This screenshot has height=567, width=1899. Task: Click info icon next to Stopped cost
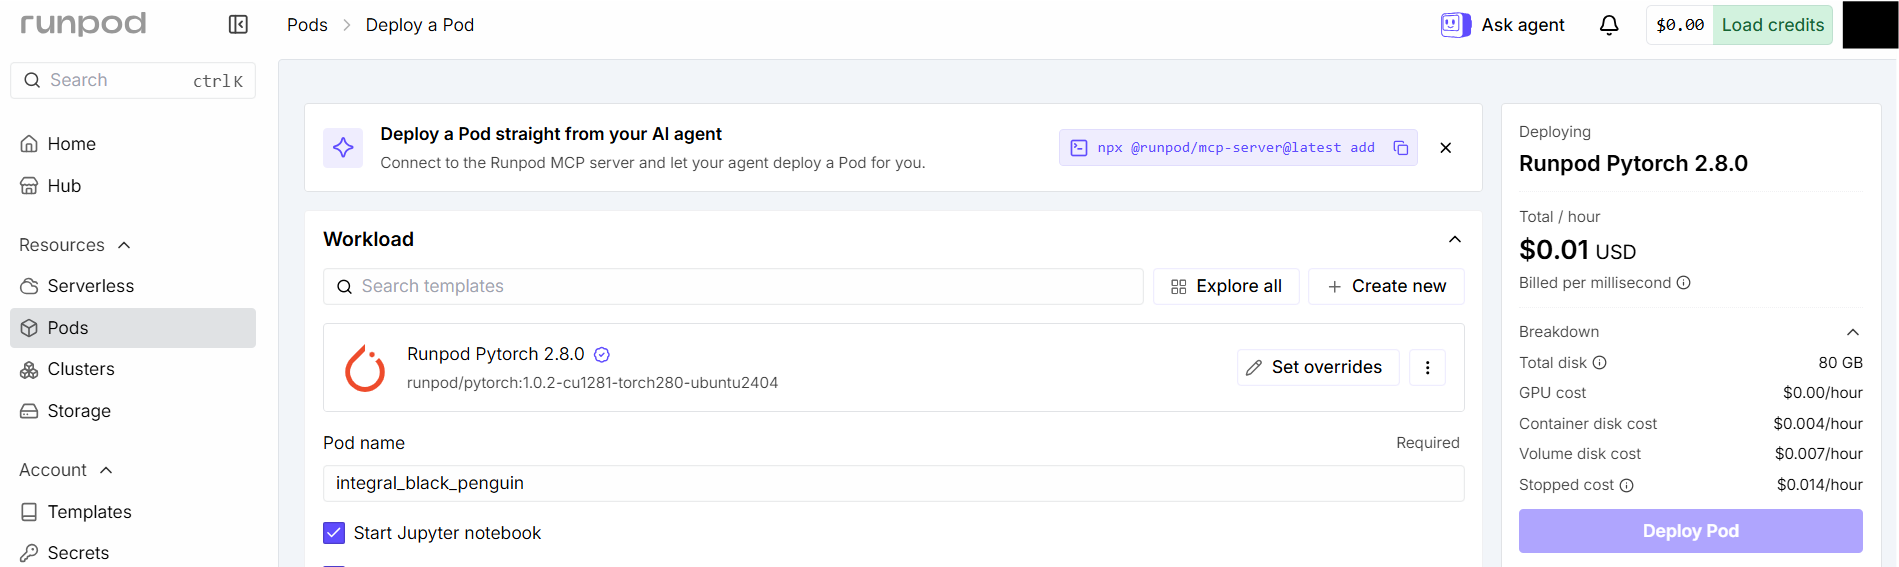coord(1626,485)
